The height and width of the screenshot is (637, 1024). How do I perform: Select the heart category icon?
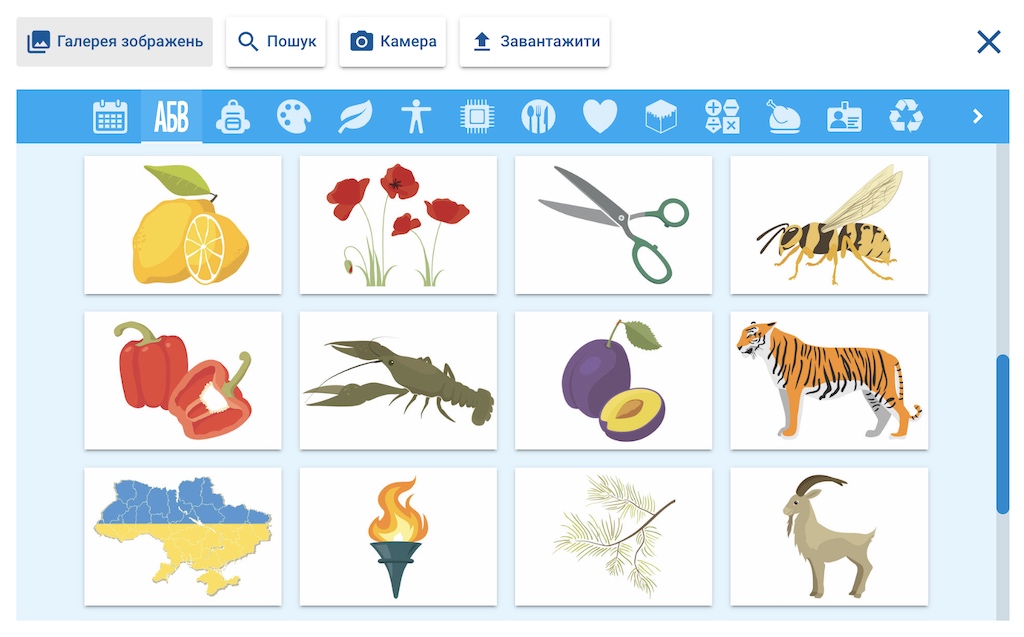pos(600,117)
